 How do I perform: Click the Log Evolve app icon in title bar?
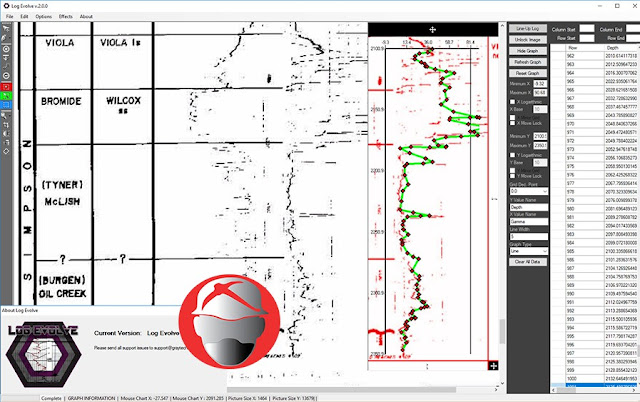[6, 6]
